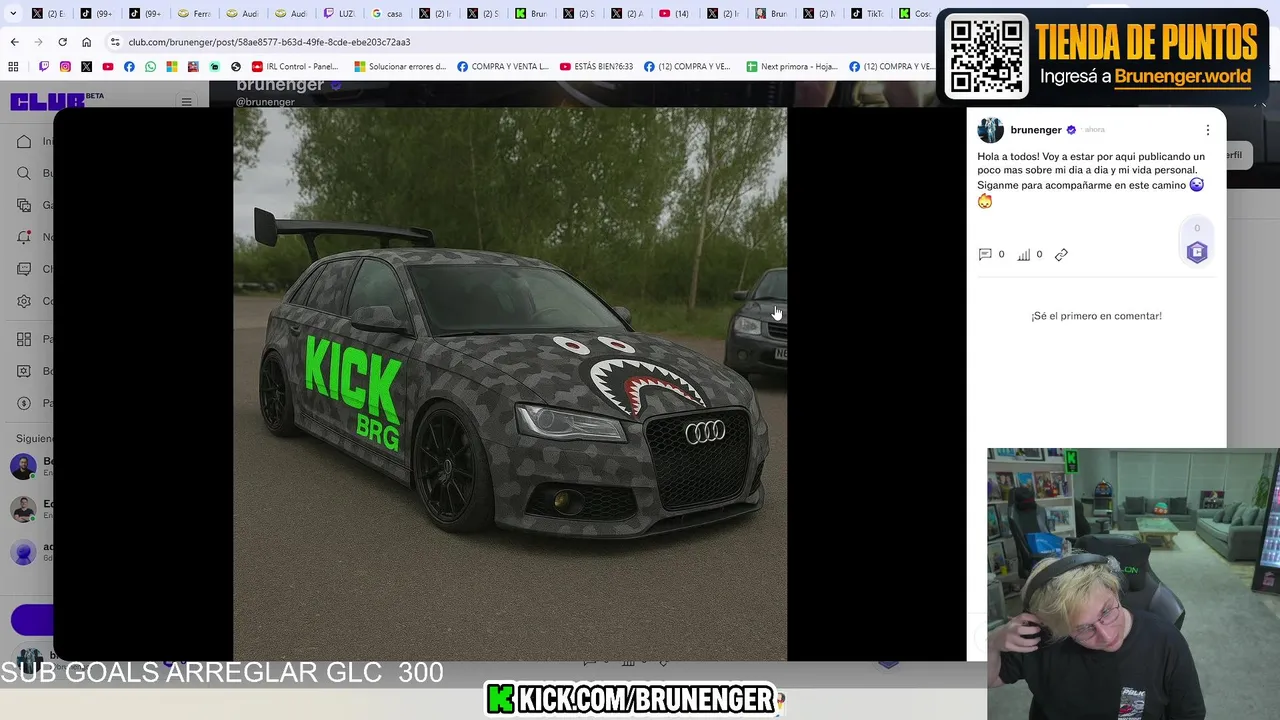Switch to the TikTok tab near right
Viewport: 1280px width, 720px height.
pyautogui.click(x=867, y=14)
